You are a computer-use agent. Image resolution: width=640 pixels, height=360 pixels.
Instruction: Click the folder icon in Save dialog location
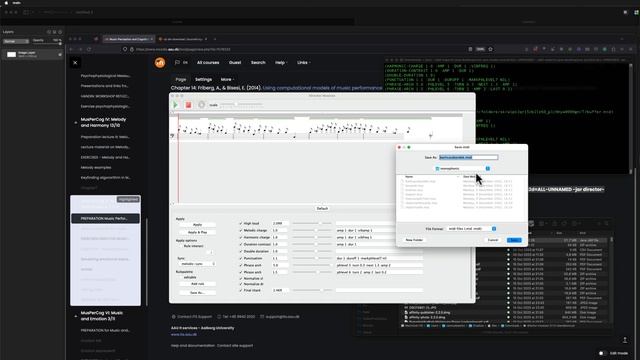point(437,169)
